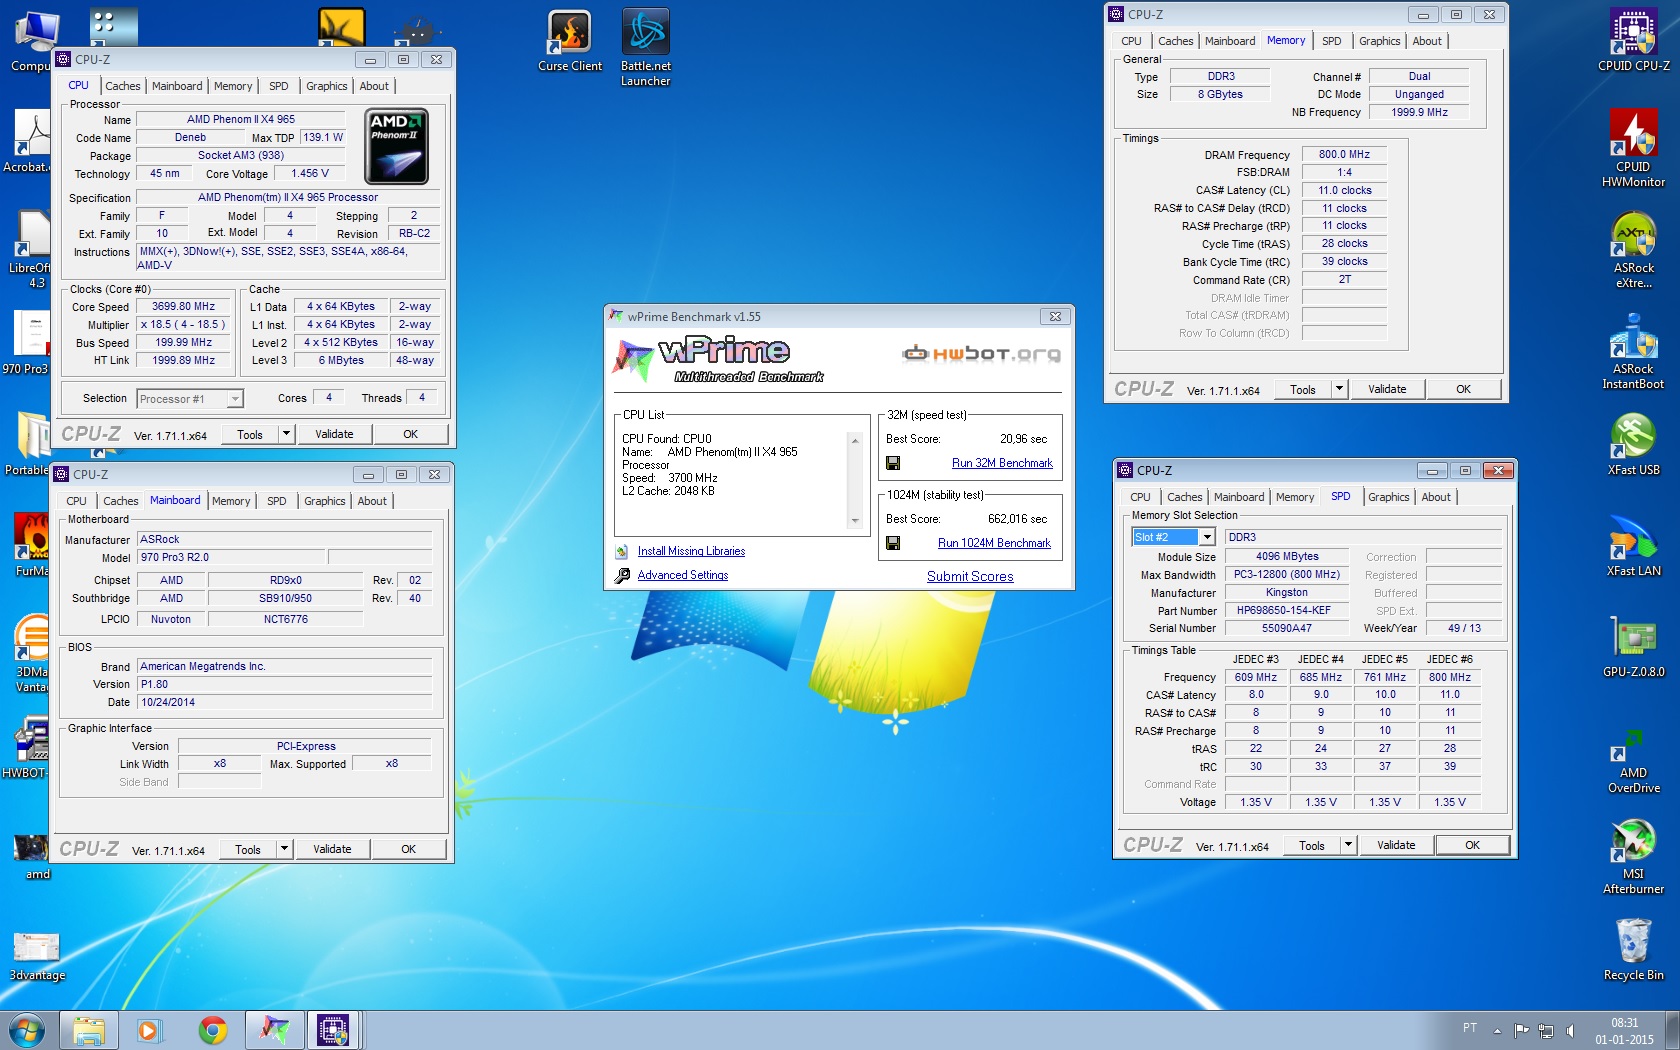Open Windows Media Player from the taskbar
The height and width of the screenshot is (1050, 1680).
pyautogui.click(x=148, y=1030)
